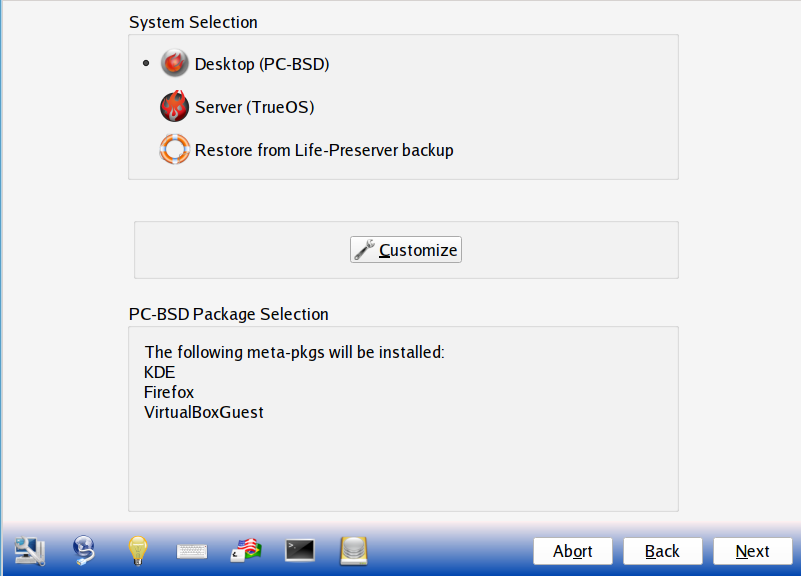Screen dimensions: 801x576
Task: Click the TrueOS red flame icon
Action: [174, 106]
